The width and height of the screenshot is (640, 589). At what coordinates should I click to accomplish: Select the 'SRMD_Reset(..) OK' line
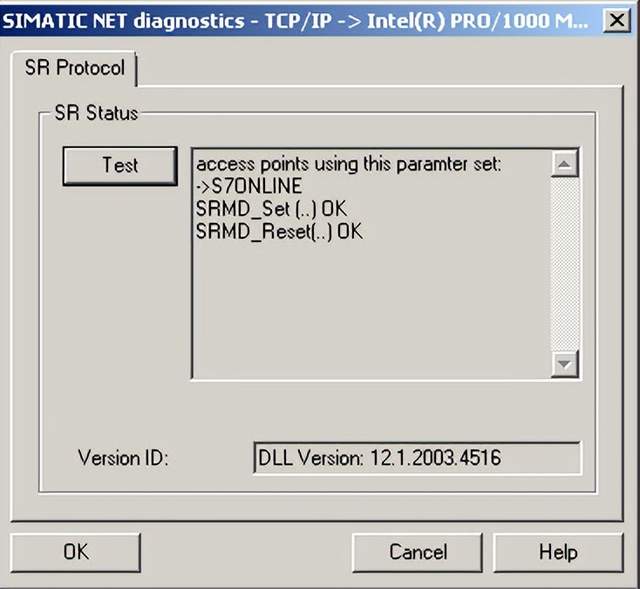click(x=280, y=232)
